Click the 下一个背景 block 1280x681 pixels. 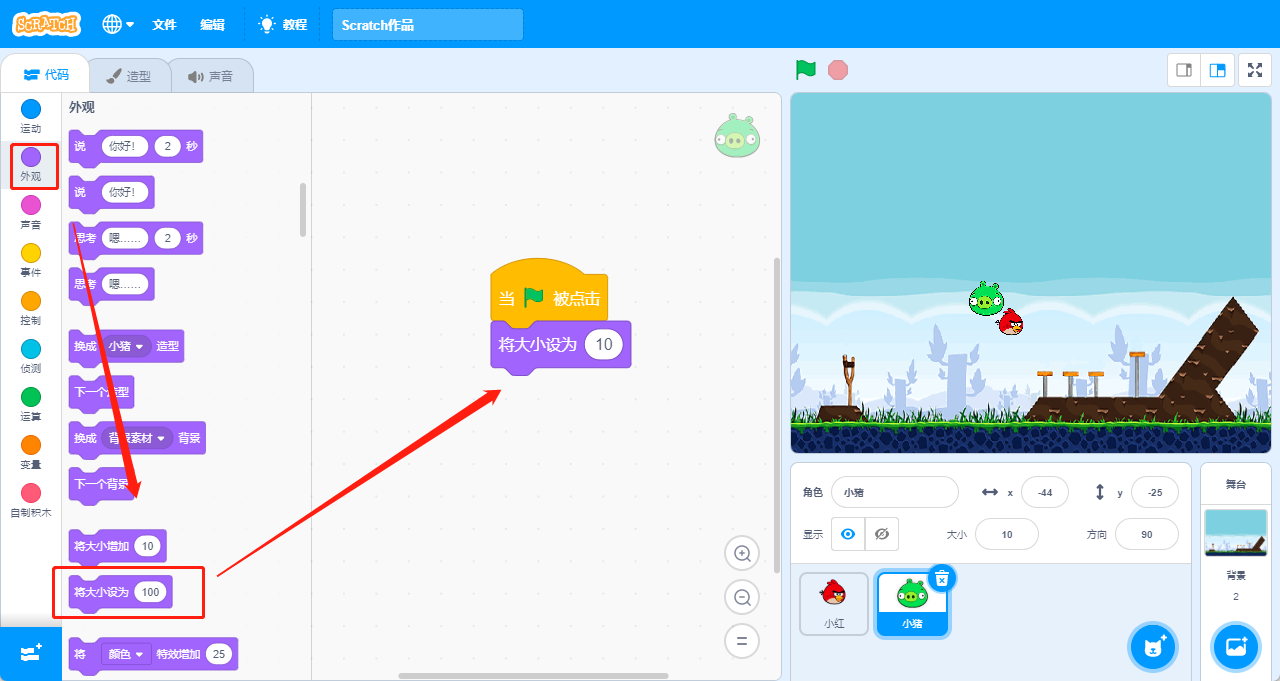coord(100,484)
